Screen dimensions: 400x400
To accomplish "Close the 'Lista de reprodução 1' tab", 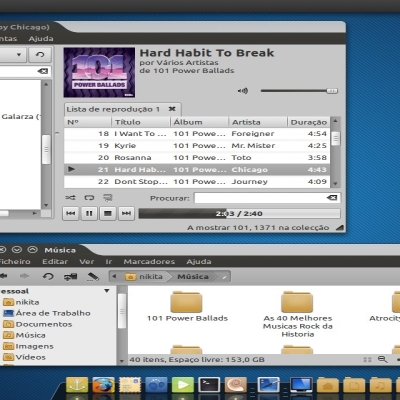I will [172, 109].
